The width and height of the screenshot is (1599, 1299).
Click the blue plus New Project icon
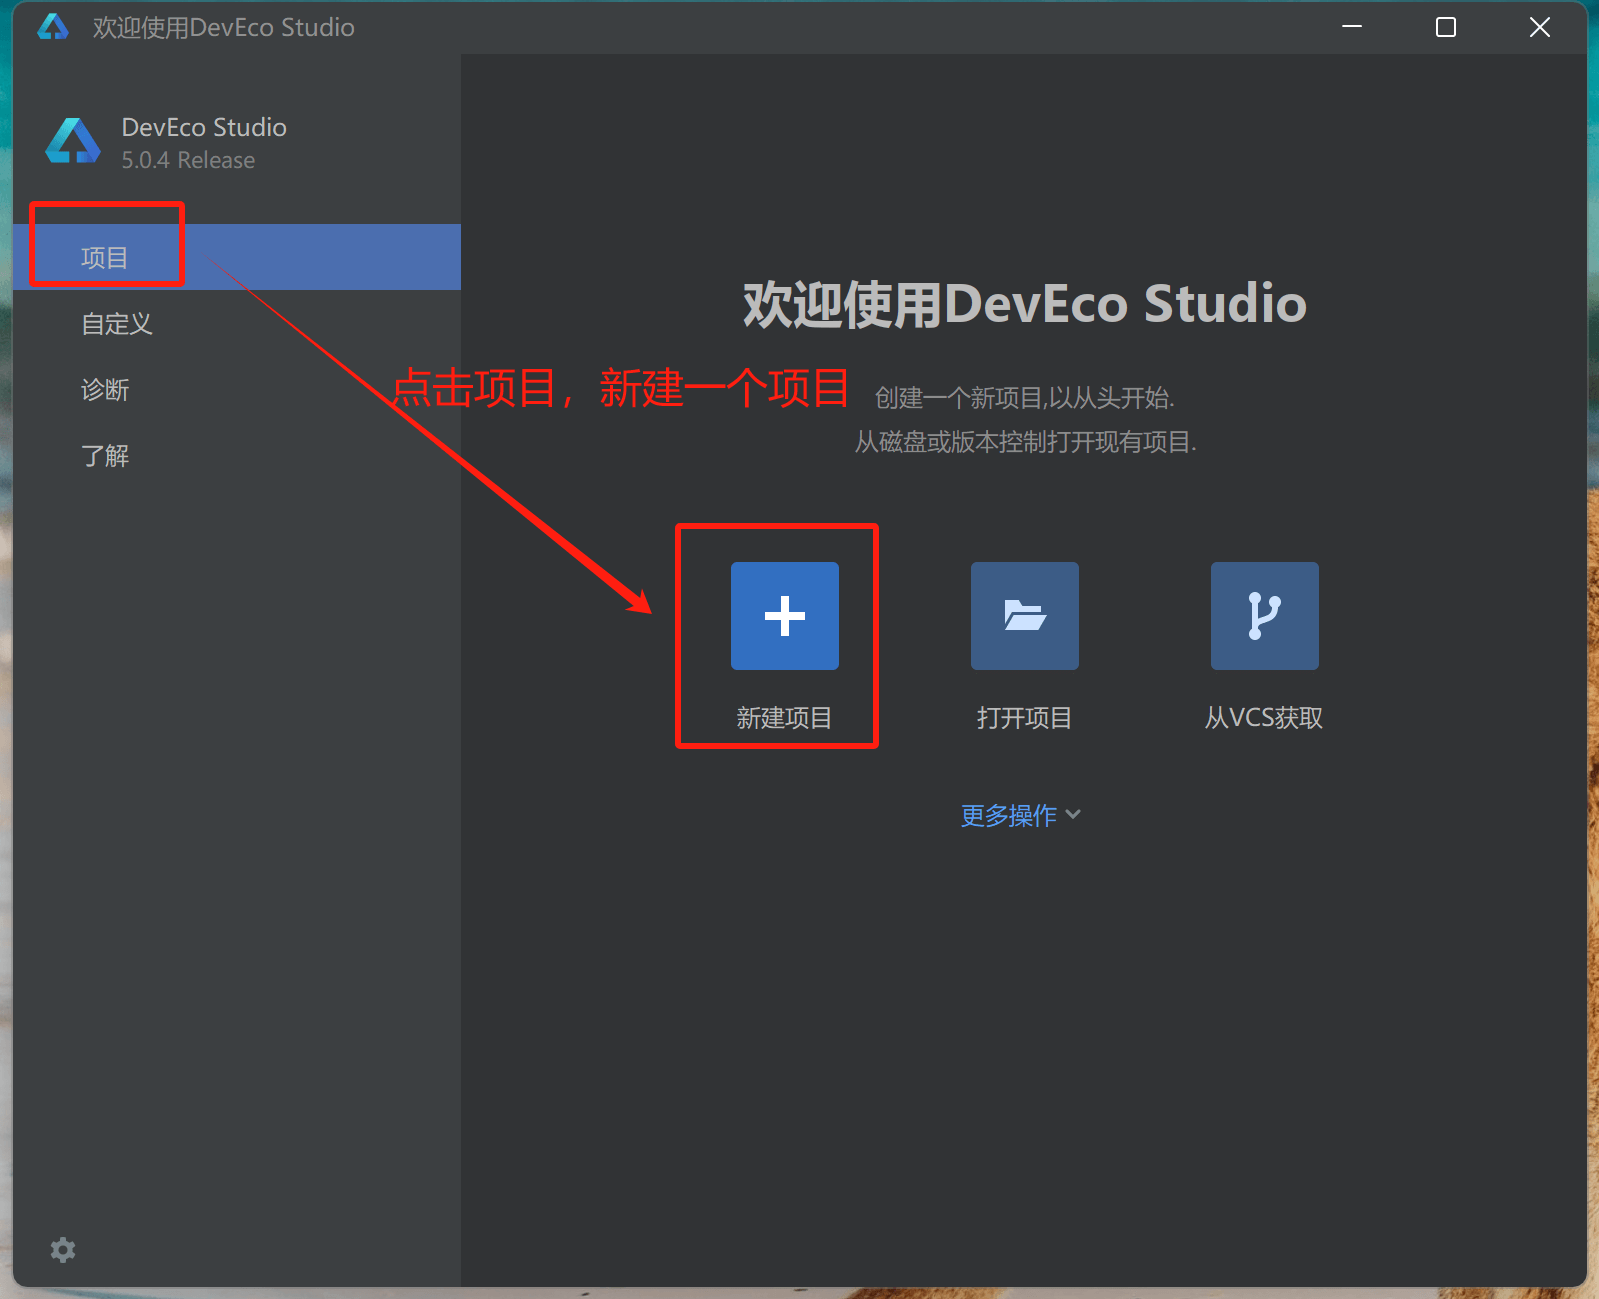(784, 615)
